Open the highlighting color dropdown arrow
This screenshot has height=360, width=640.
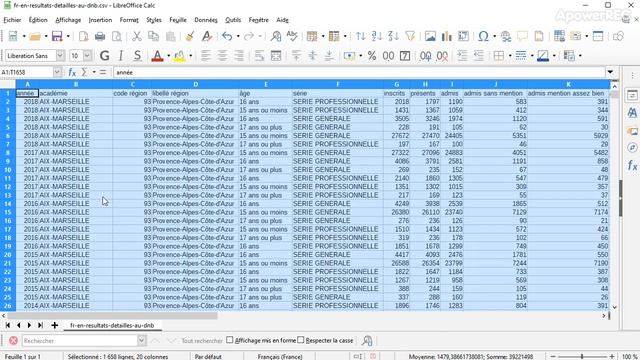(191, 56)
